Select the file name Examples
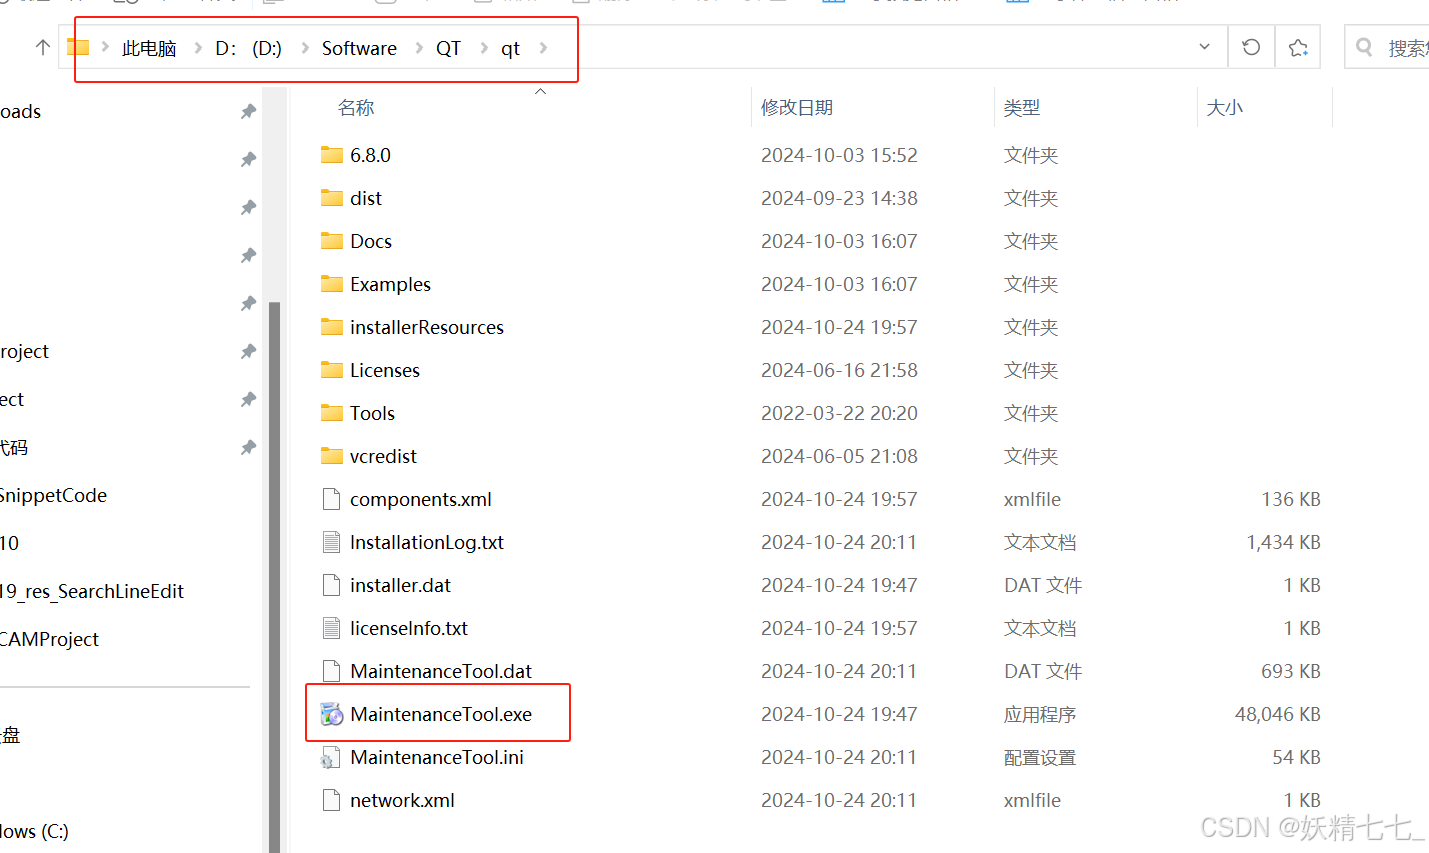Image resolution: width=1429 pixels, height=853 pixels. tap(390, 284)
